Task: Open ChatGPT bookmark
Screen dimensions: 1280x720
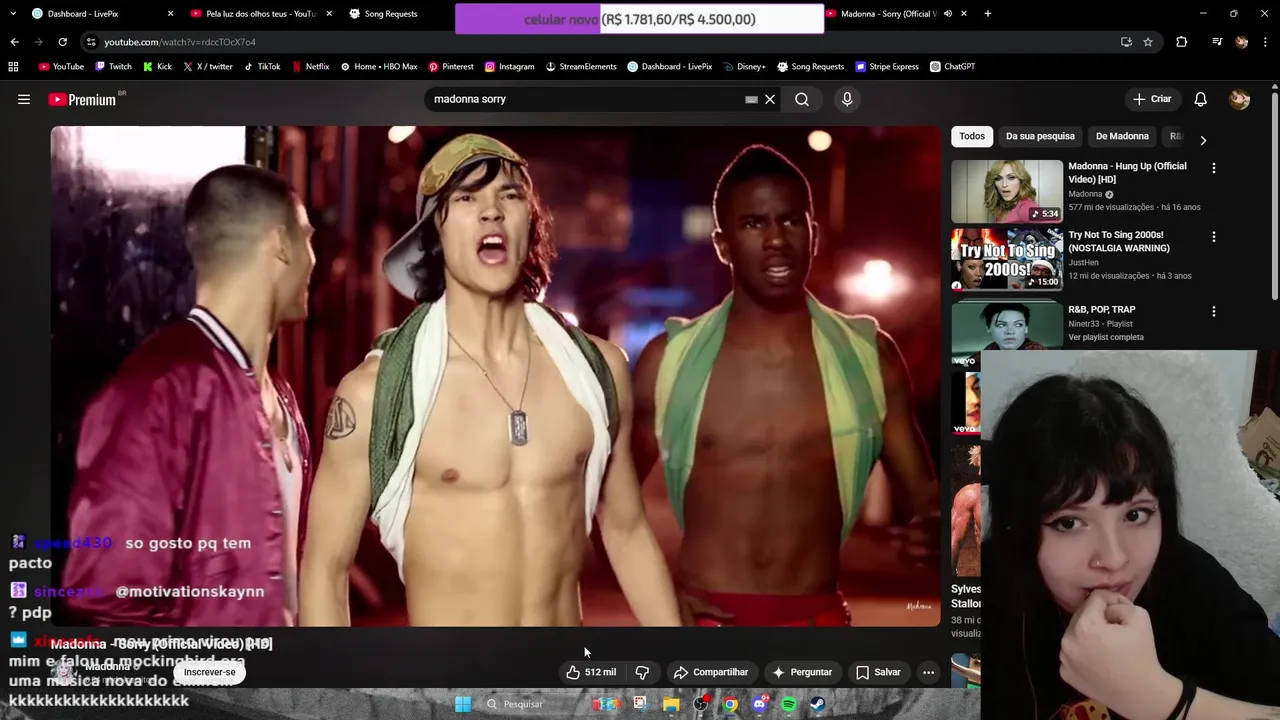Action: click(x=952, y=67)
